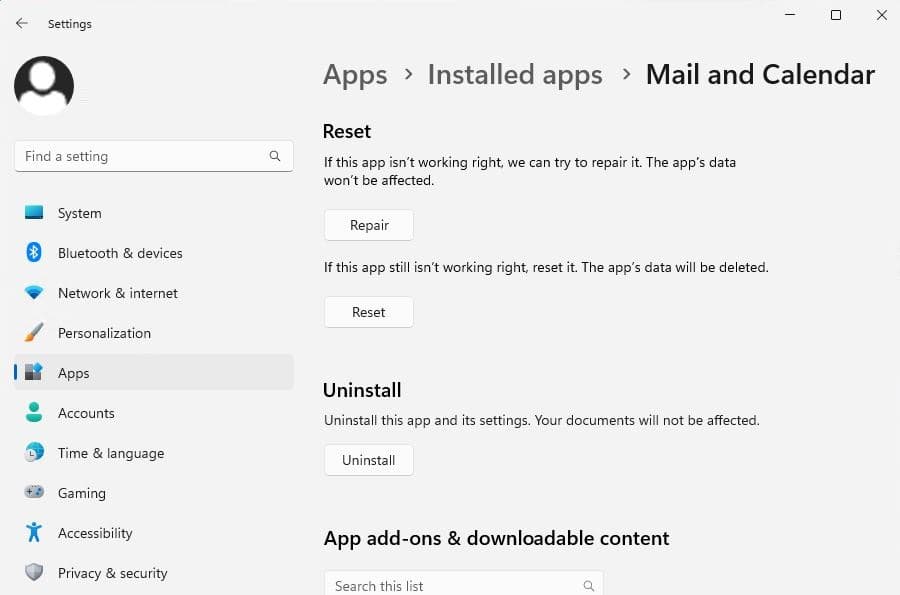Focus the Search this list field

pos(464,585)
